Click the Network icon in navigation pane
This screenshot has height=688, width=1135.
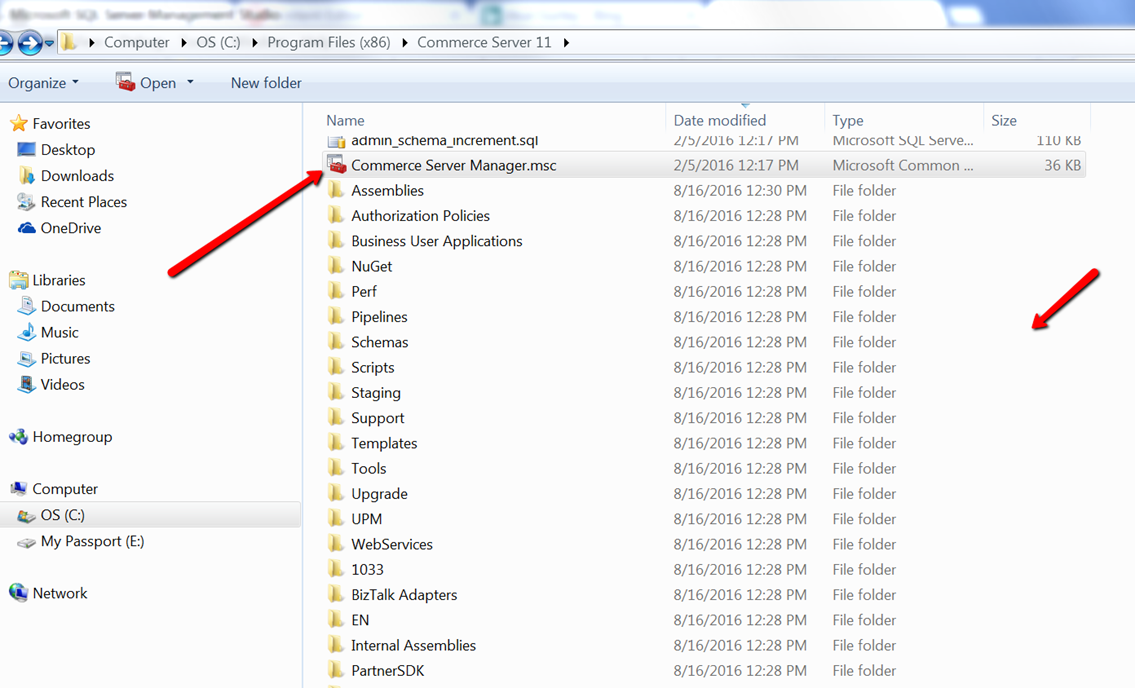tap(18, 593)
